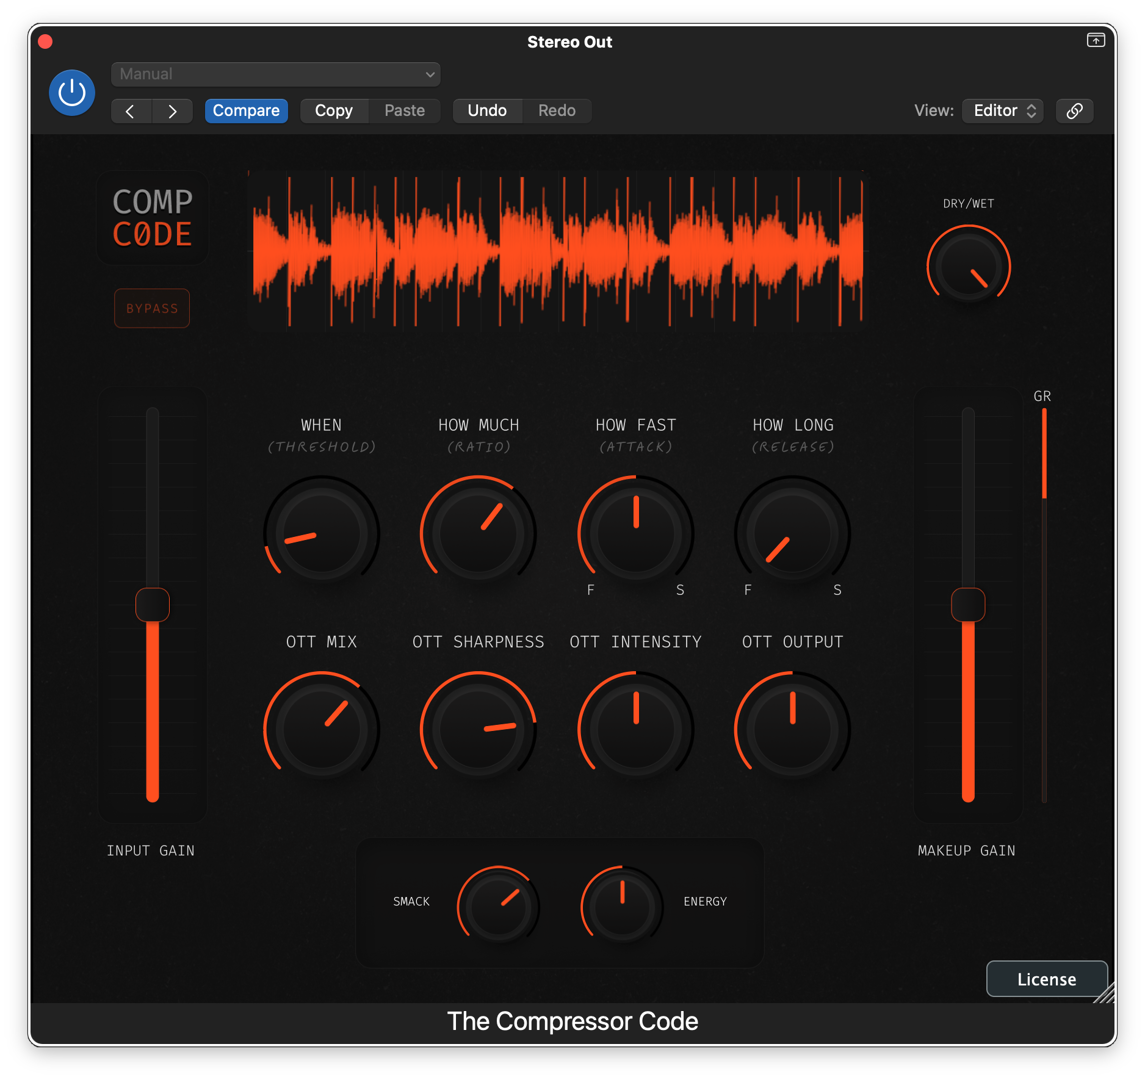Click the orange waveform display

(x=556, y=250)
